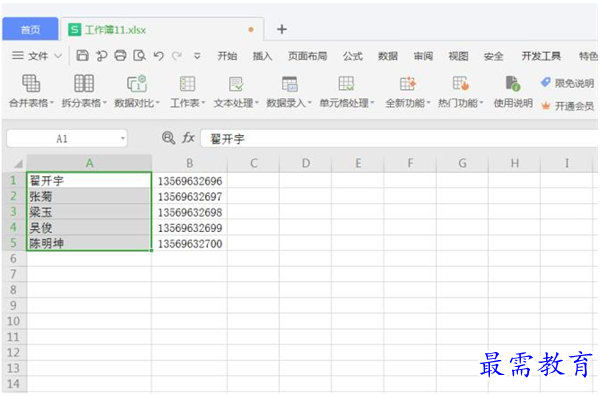Click cell containing 梁玉
This screenshot has height=396, width=601.
[89, 212]
